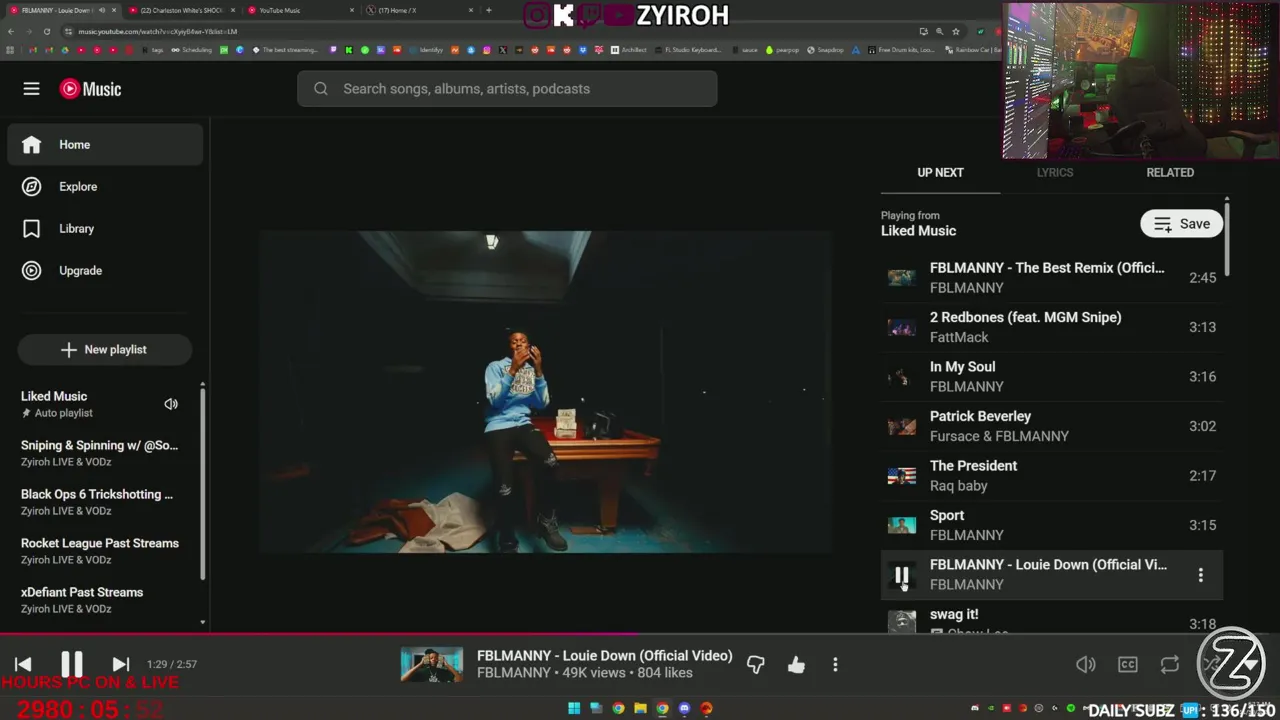Switch to YouTube Music browser tab

[x=300, y=10]
